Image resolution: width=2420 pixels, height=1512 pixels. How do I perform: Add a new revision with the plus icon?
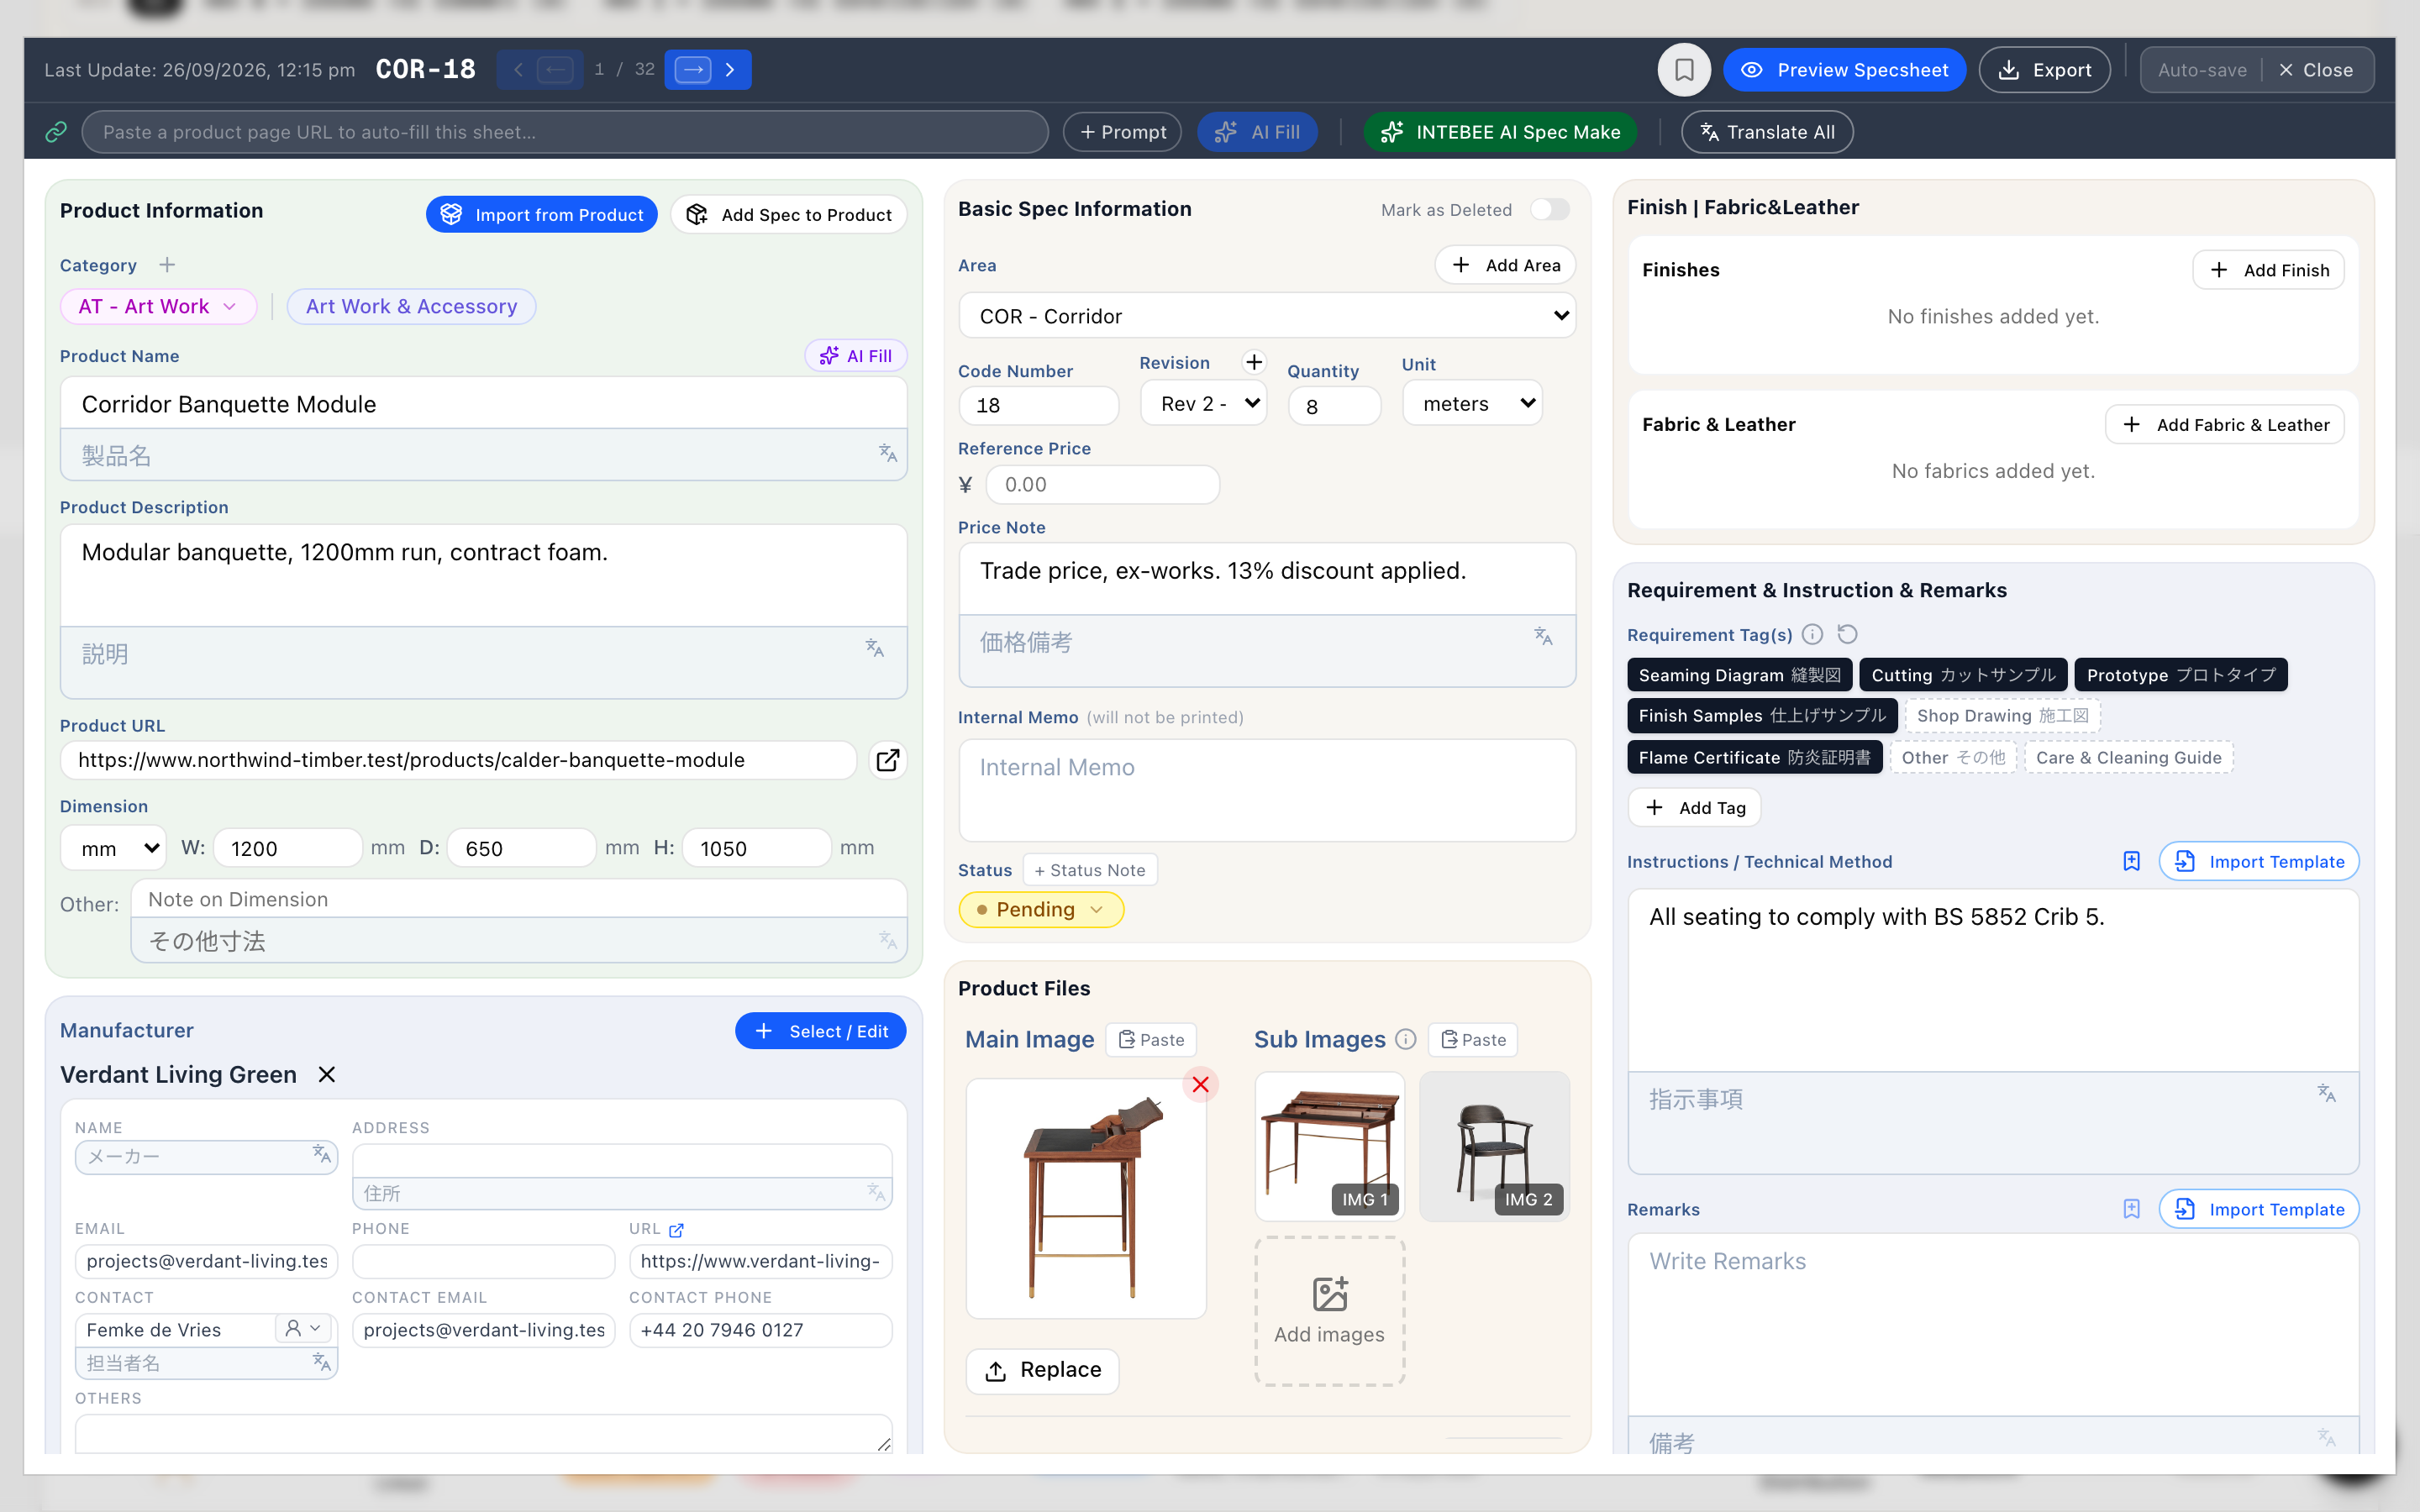(x=1254, y=362)
